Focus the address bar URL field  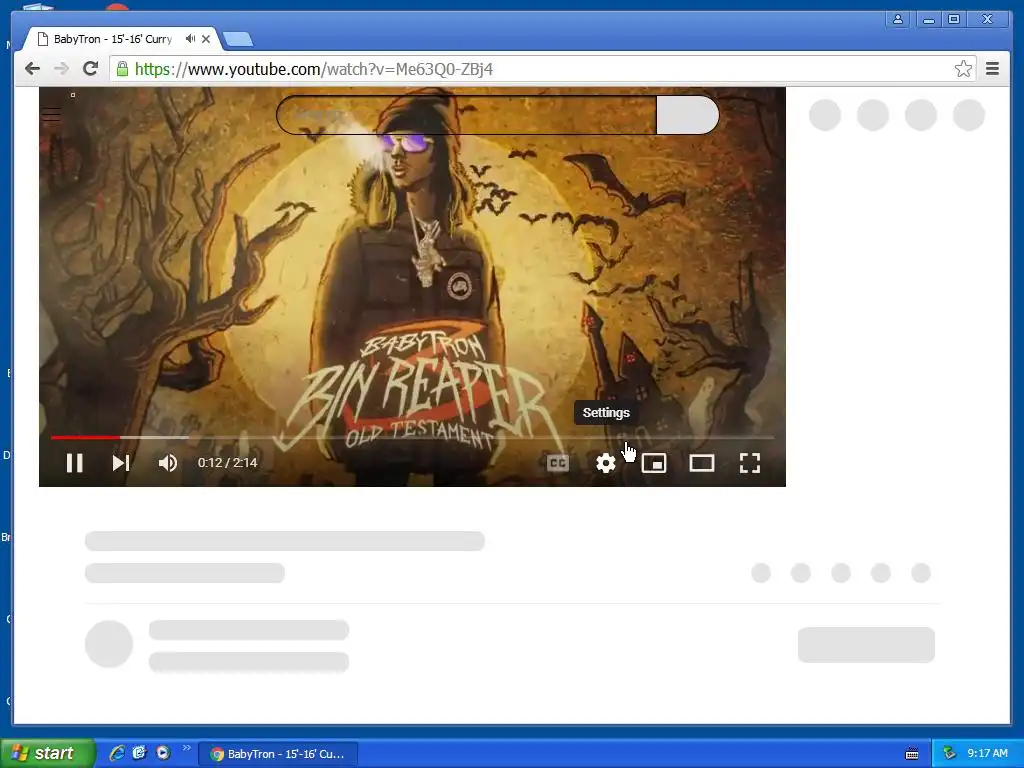pos(542,69)
